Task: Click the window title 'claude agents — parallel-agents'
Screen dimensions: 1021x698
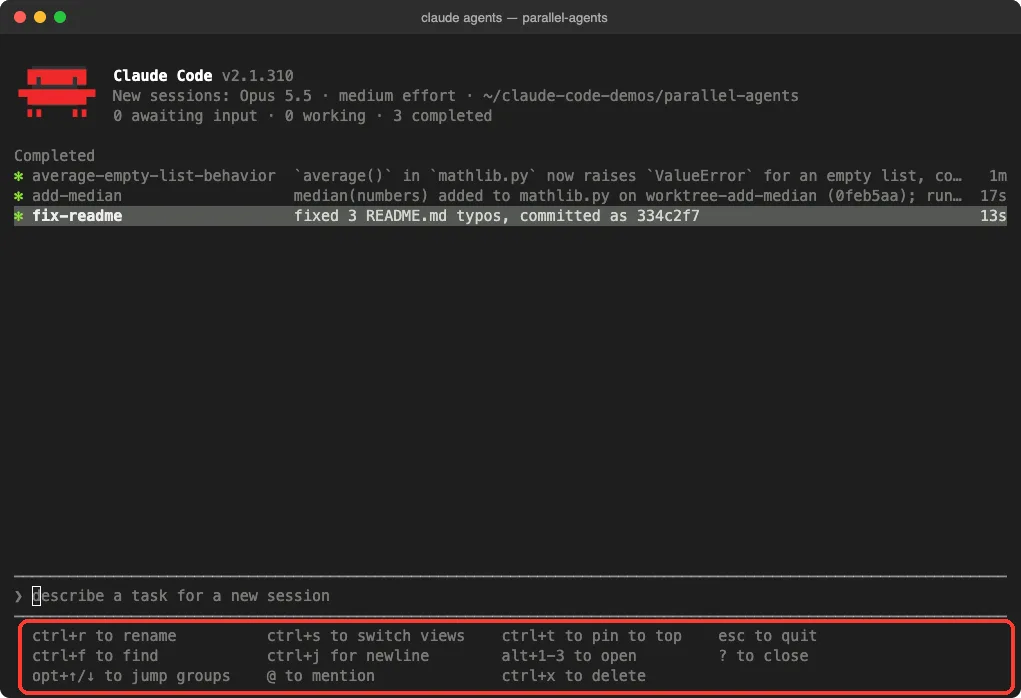Action: pos(514,18)
